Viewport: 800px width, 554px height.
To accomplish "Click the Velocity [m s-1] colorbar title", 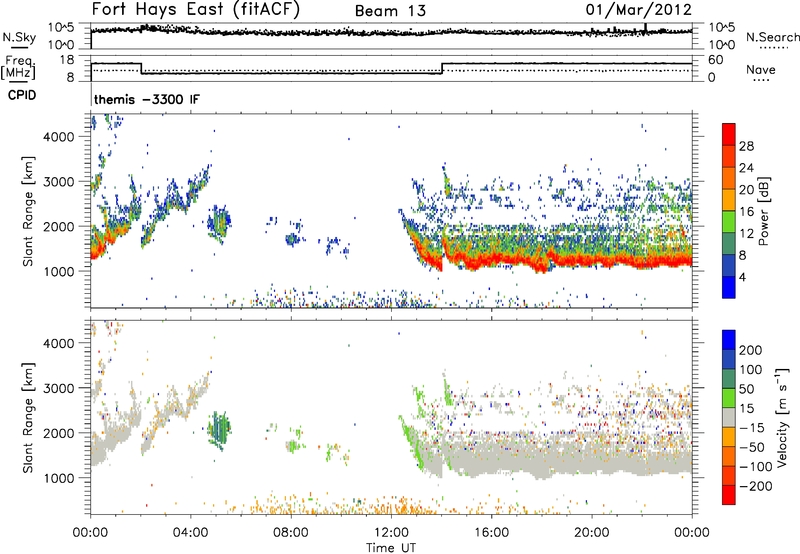I will [x=782, y=418].
